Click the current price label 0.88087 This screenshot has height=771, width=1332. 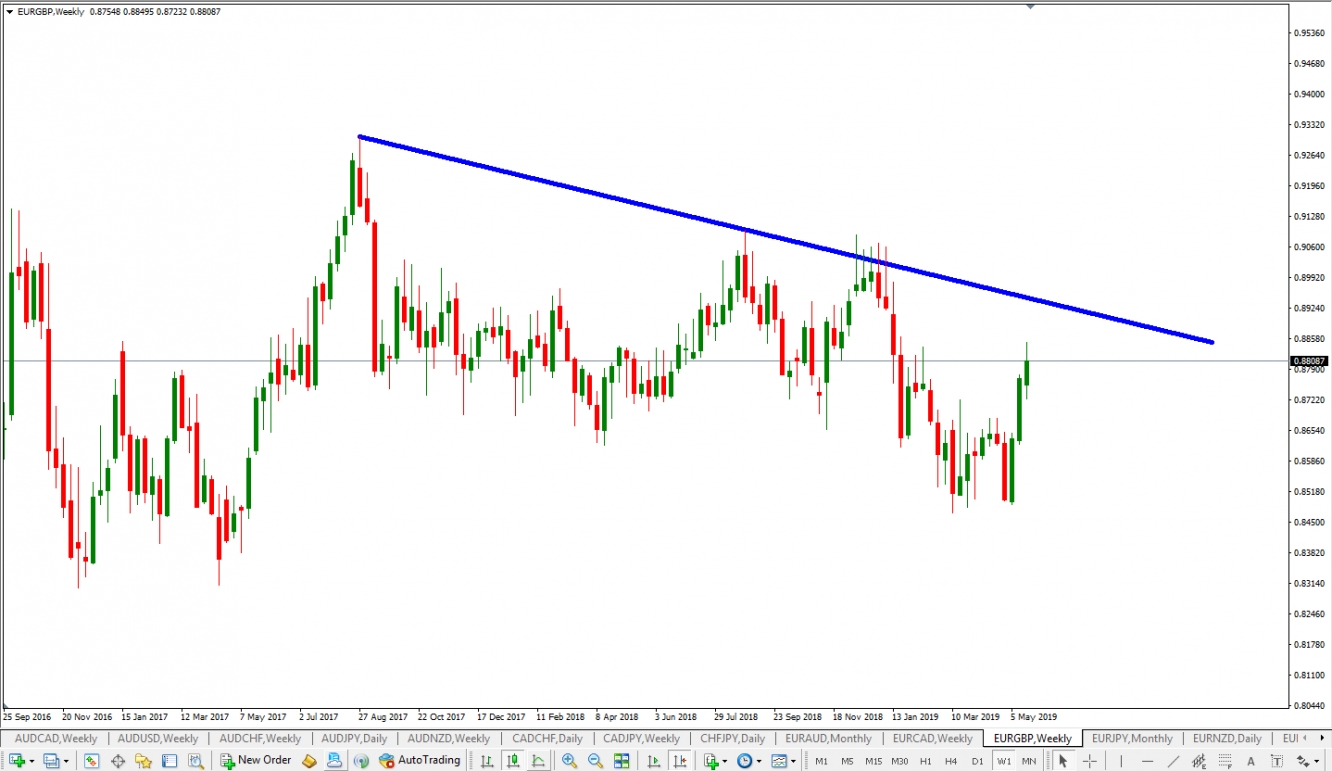pos(1309,361)
